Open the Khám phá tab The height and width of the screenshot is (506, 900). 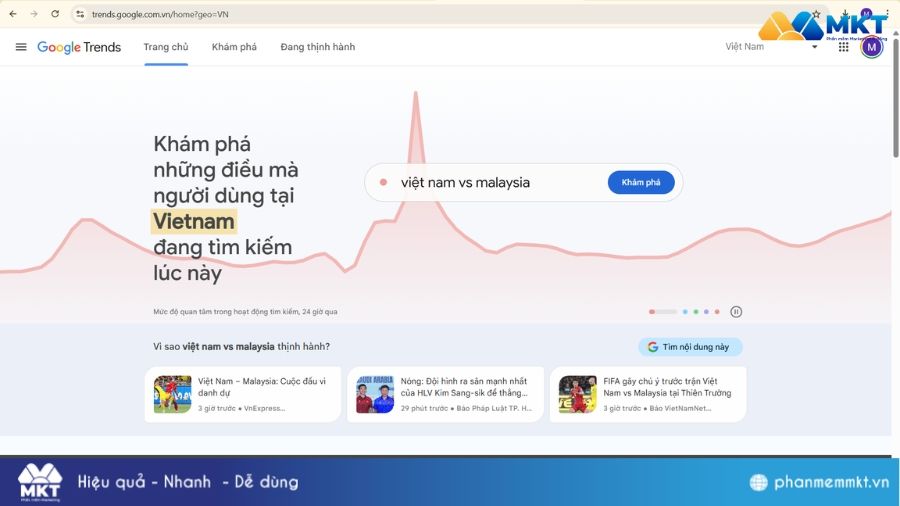pos(234,47)
